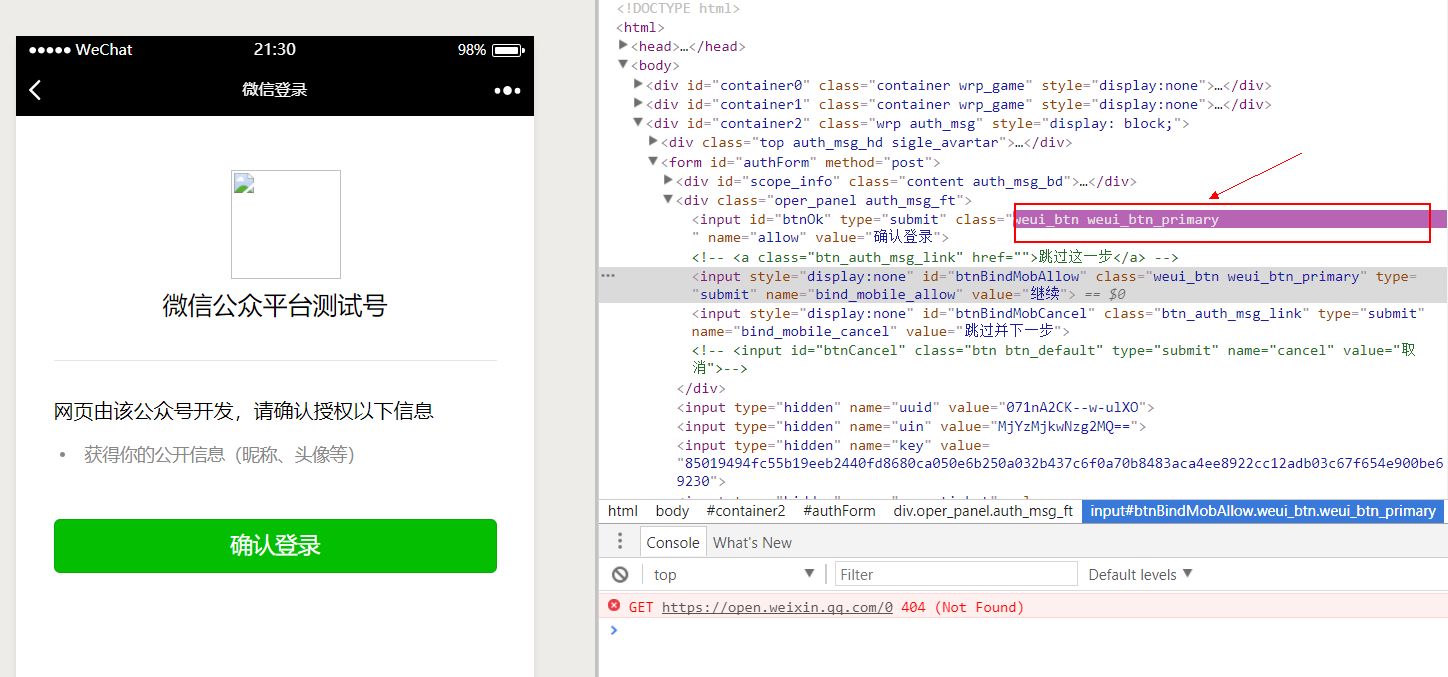The height and width of the screenshot is (677, 1448).
Task: Switch to the What's New tab
Action: coord(752,542)
